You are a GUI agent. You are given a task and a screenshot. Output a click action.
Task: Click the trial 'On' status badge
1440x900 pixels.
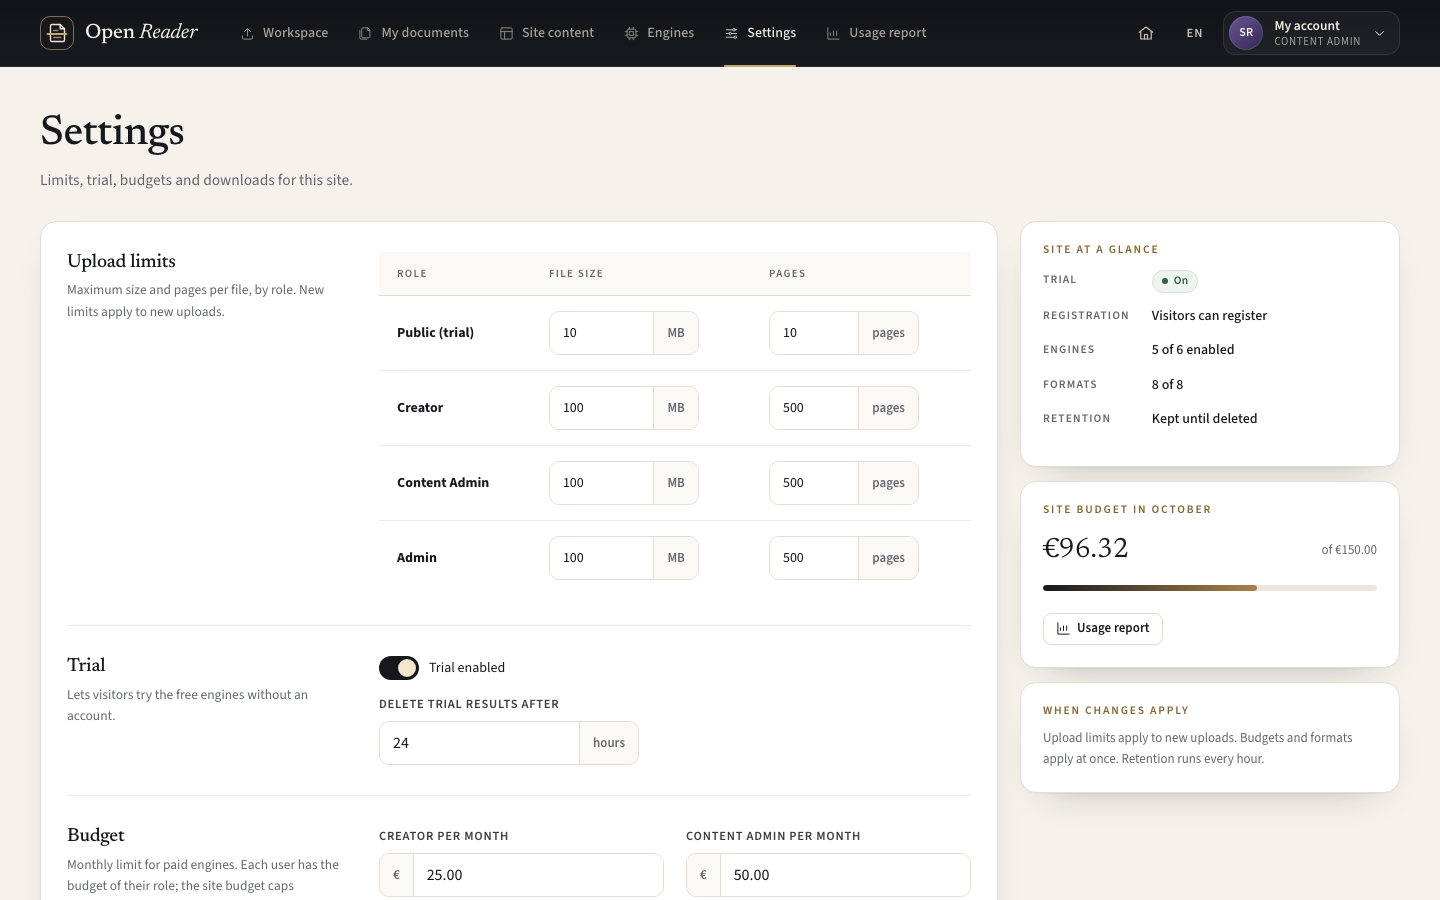pyautogui.click(x=1175, y=281)
